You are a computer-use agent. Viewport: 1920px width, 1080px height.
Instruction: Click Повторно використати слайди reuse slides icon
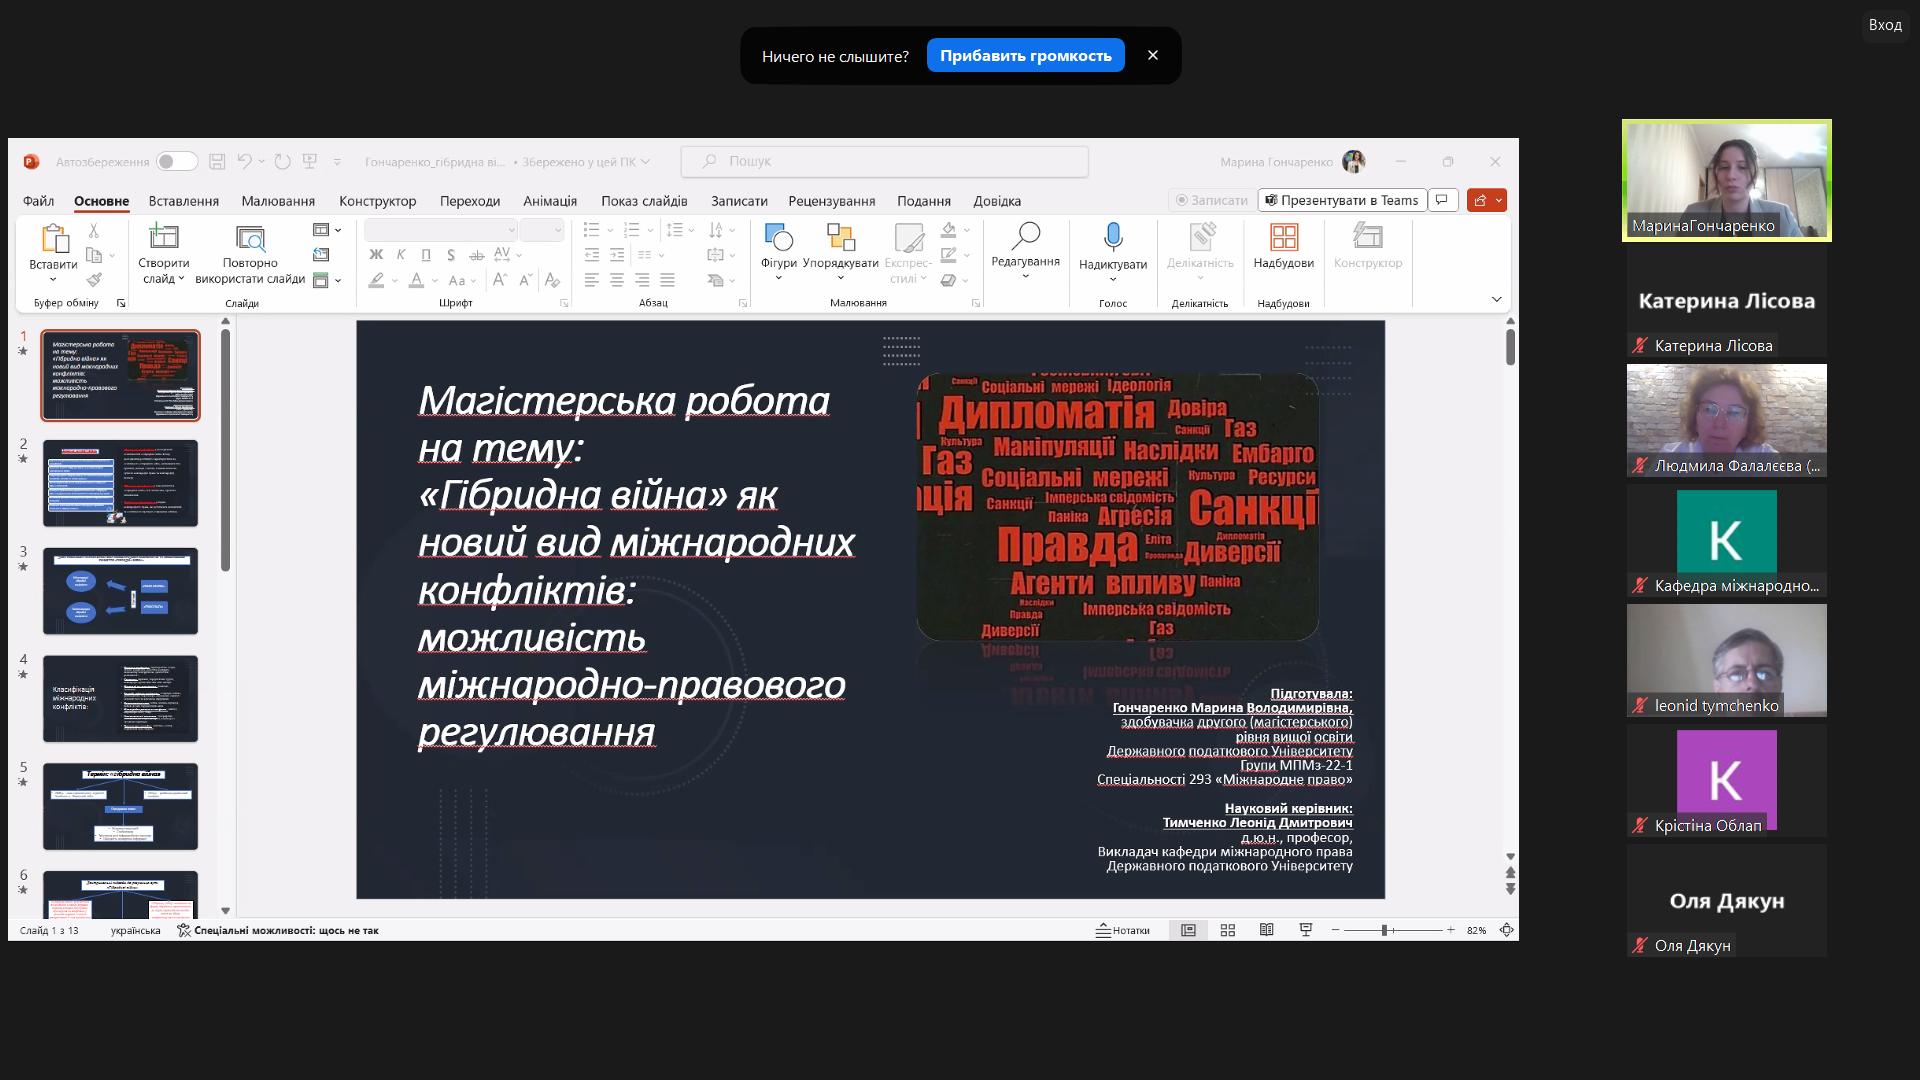coord(250,237)
